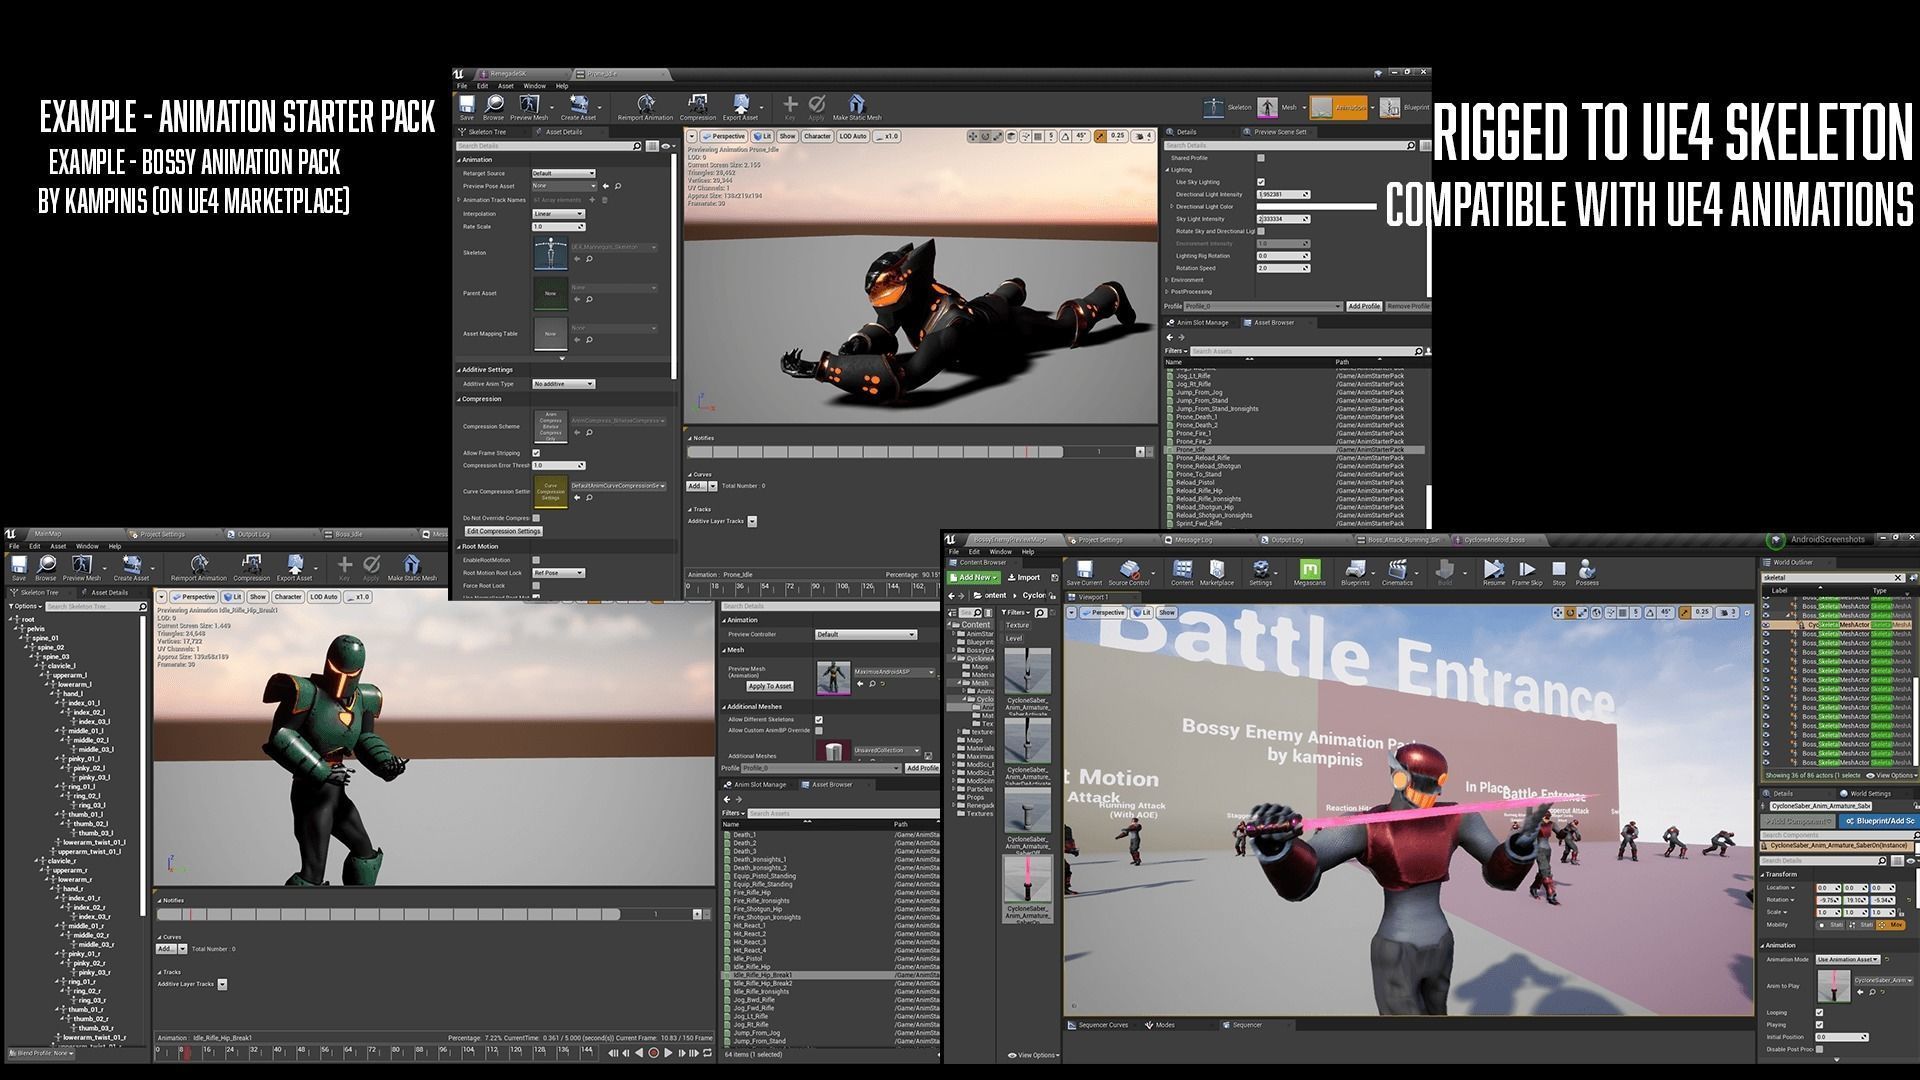
Task: Open Perspective dropdown in Battle Entrance viewport
Action: click(x=1103, y=612)
